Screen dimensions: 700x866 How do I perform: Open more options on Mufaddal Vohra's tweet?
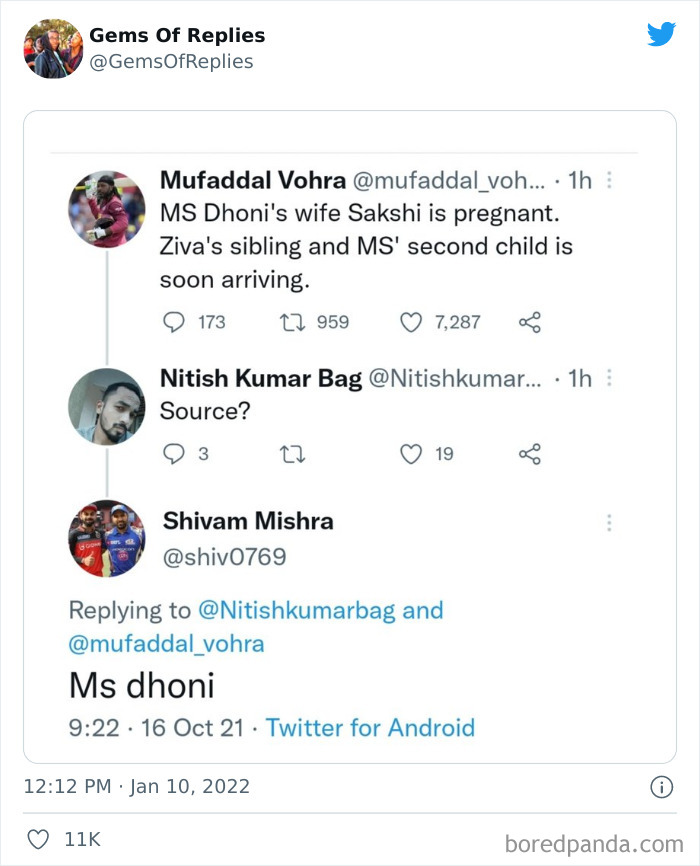click(x=609, y=180)
